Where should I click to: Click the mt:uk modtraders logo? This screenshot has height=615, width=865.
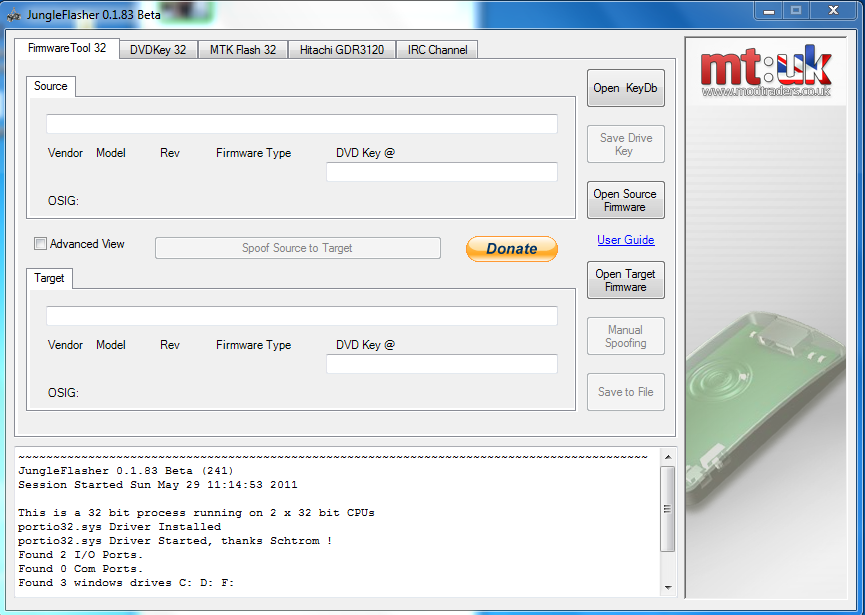[766, 71]
